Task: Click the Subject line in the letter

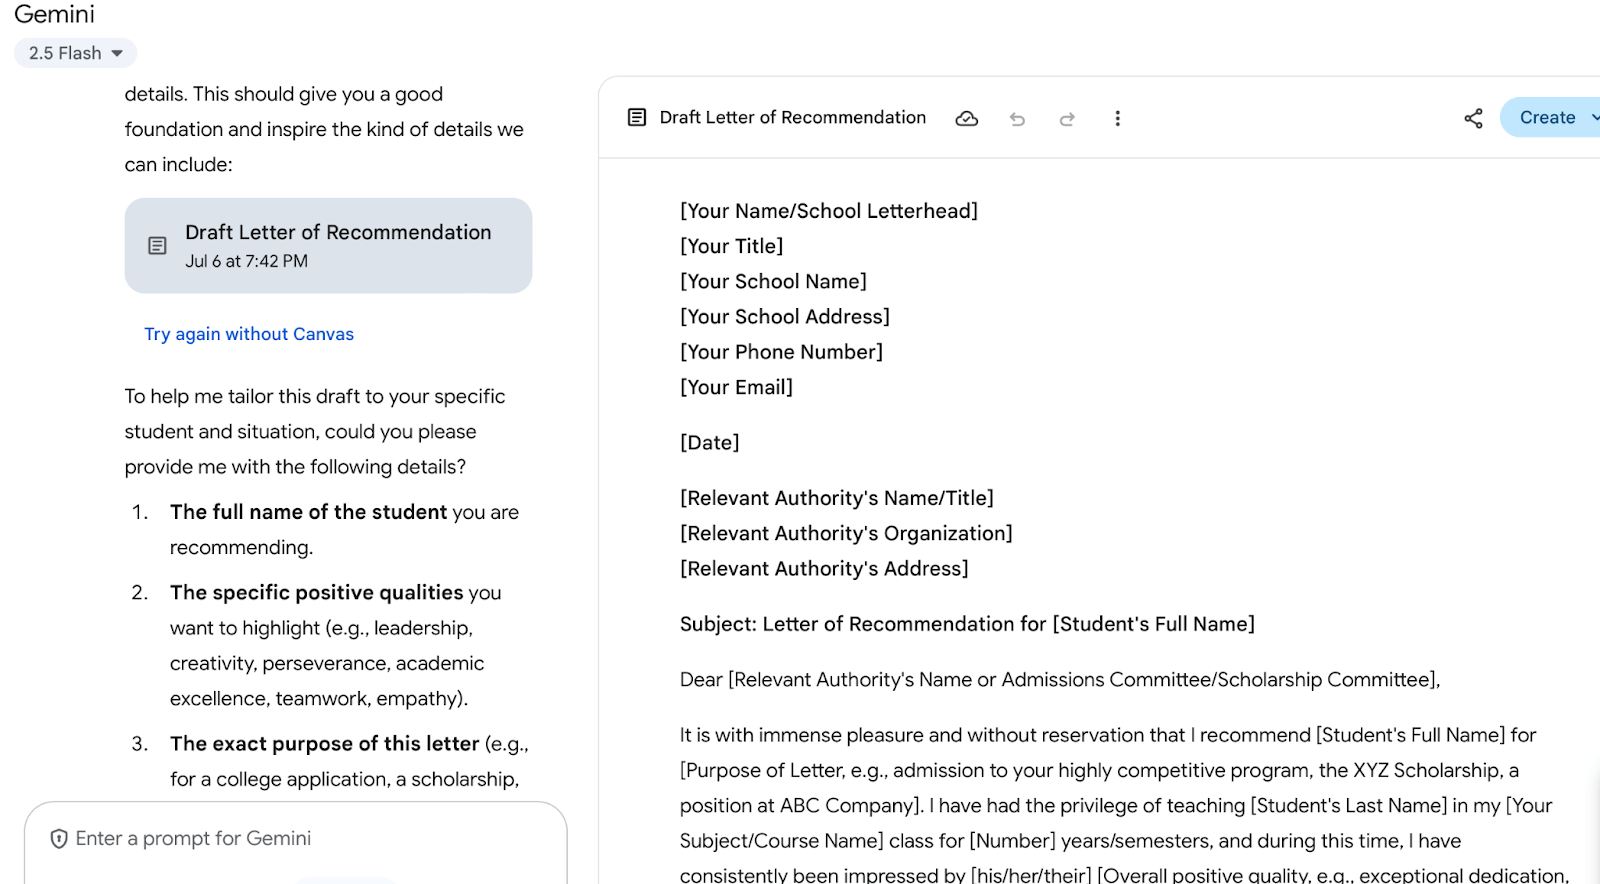Action: 966,625
